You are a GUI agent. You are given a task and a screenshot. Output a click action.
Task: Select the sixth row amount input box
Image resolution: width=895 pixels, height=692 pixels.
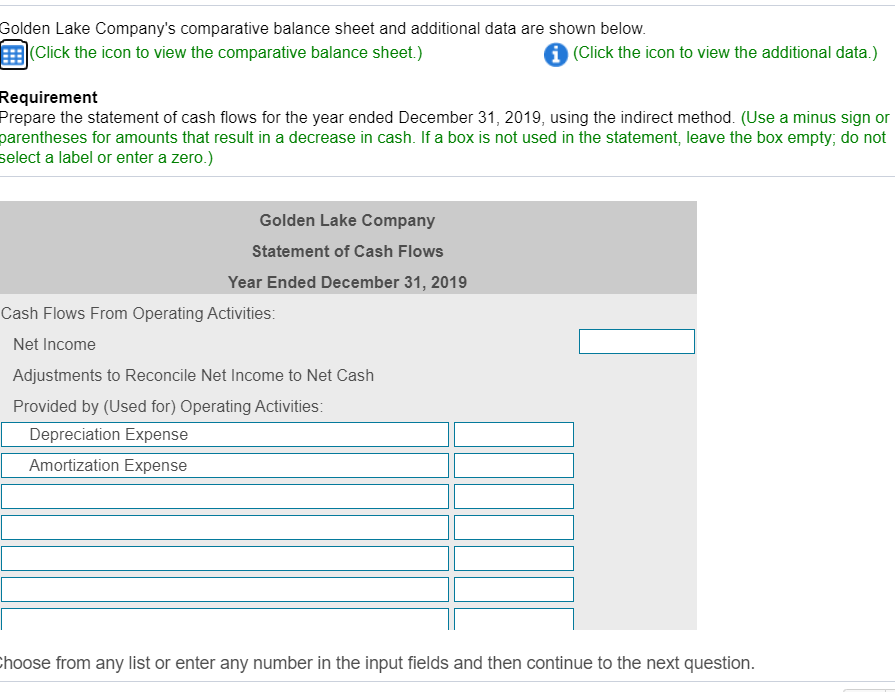point(514,589)
